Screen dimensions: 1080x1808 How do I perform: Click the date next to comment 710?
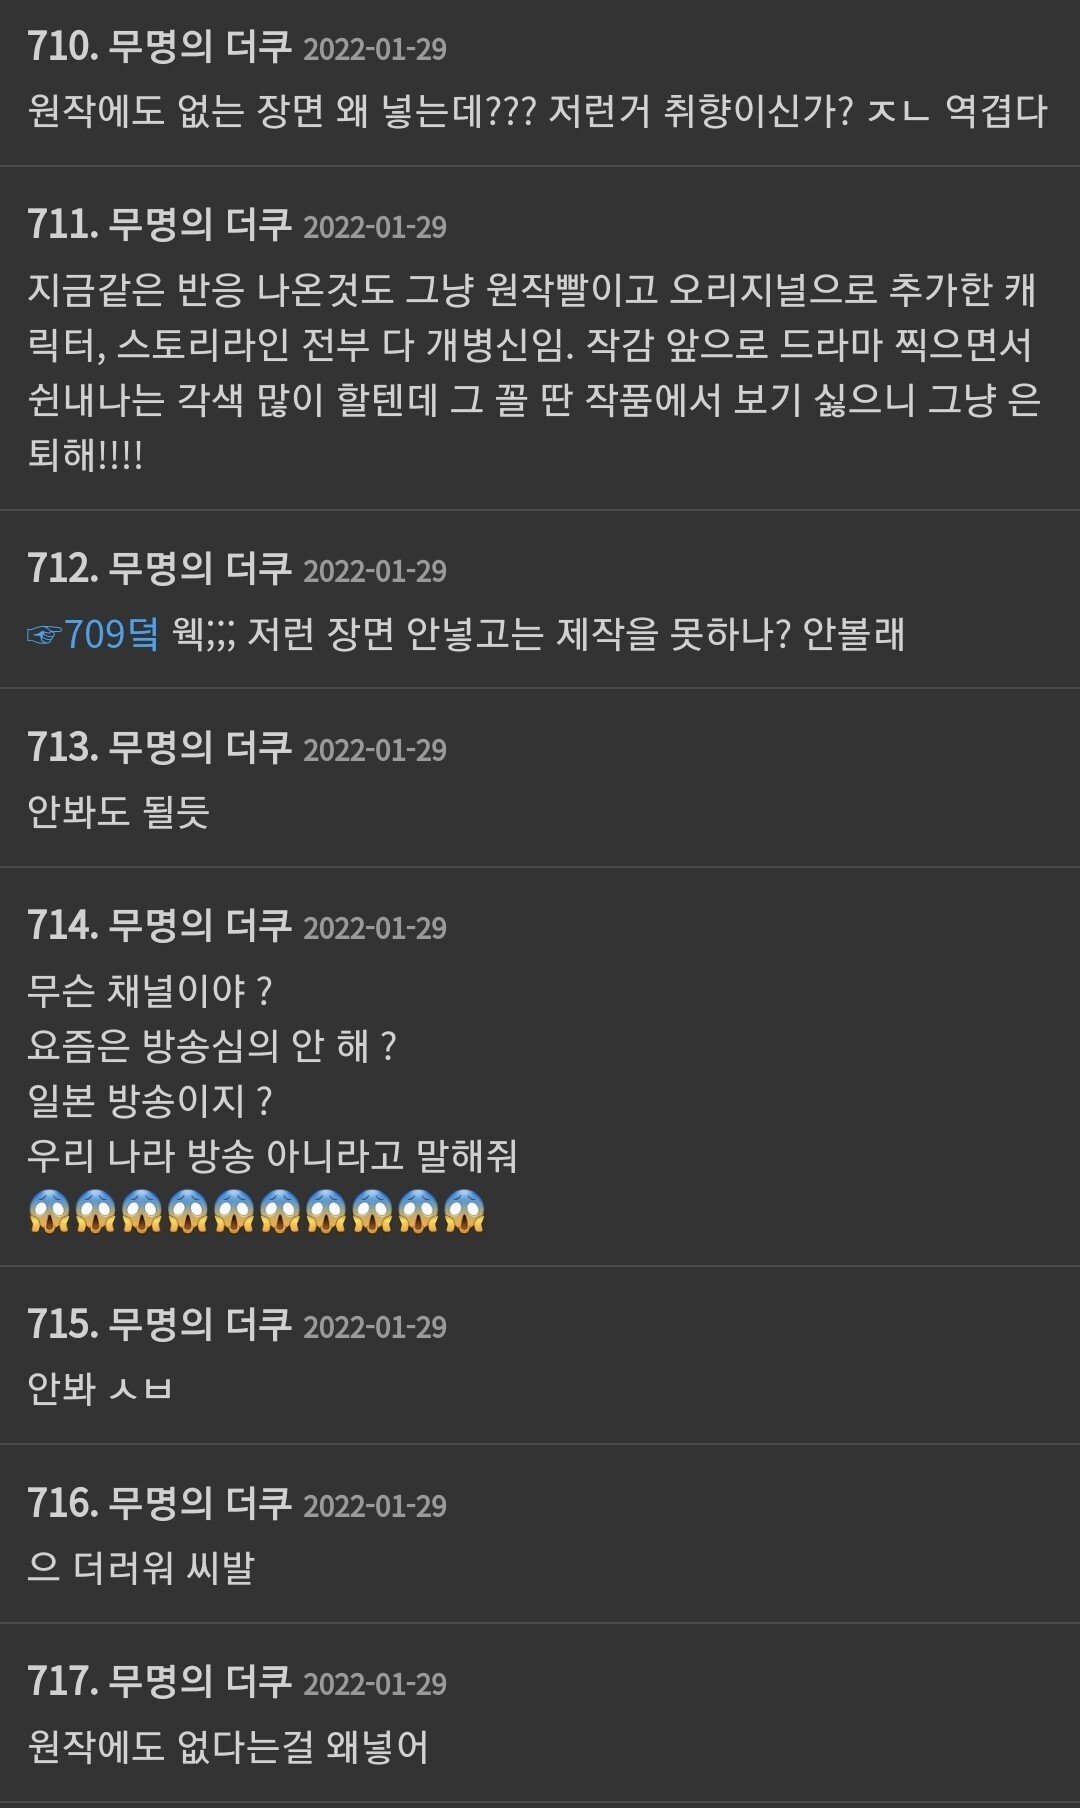click(x=375, y=50)
